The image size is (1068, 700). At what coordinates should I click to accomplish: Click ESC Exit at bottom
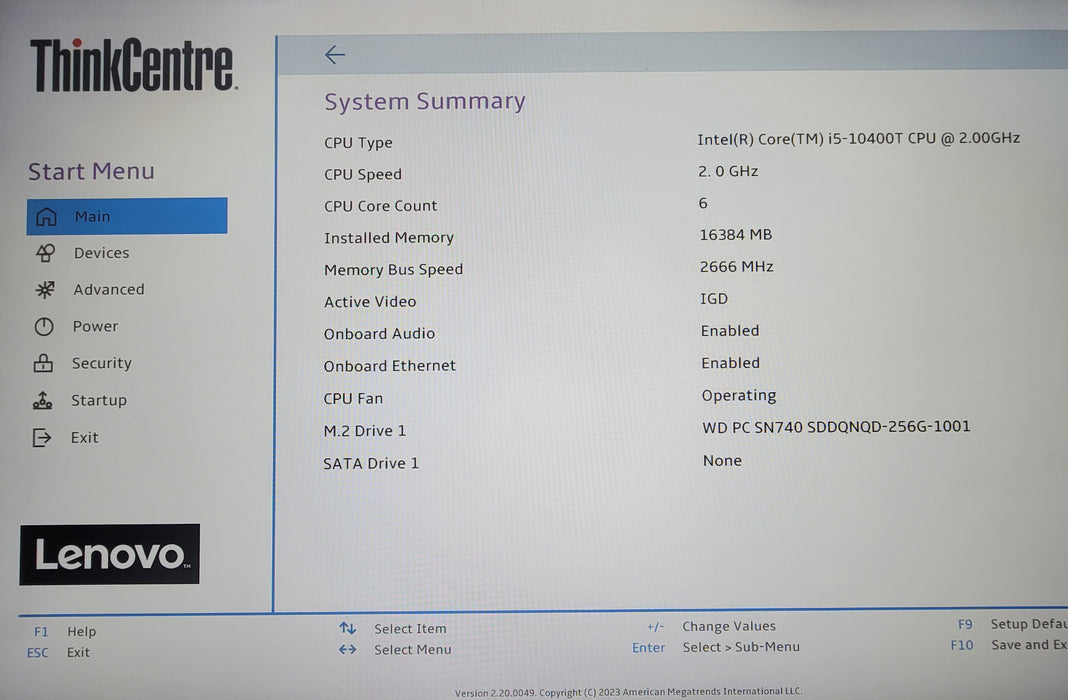[x=59, y=652]
